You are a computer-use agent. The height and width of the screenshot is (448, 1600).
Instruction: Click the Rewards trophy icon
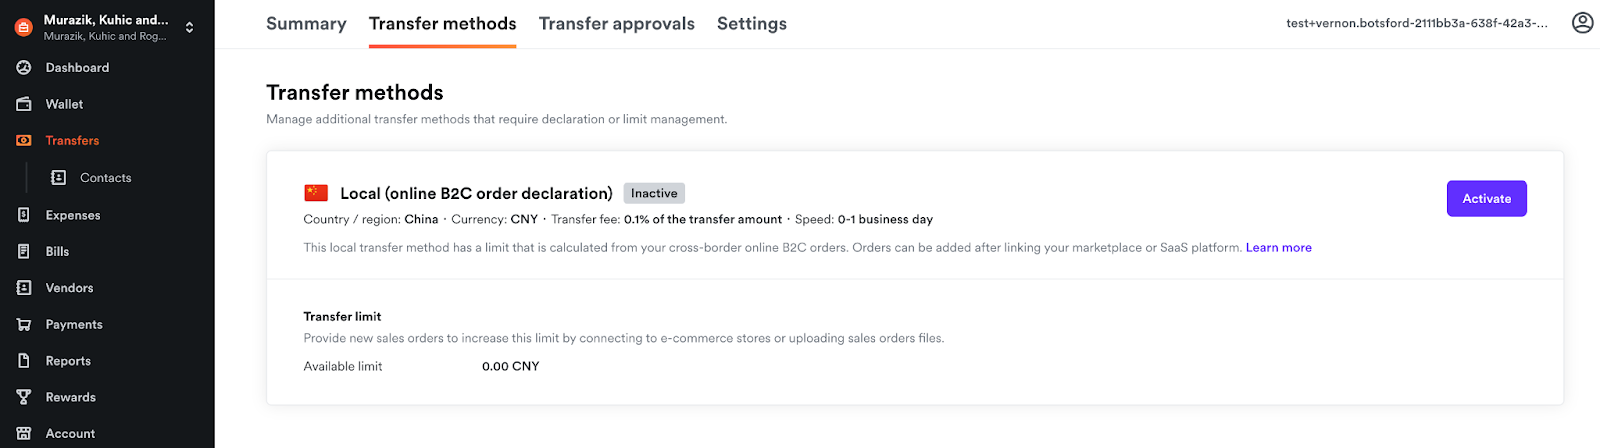pos(24,397)
